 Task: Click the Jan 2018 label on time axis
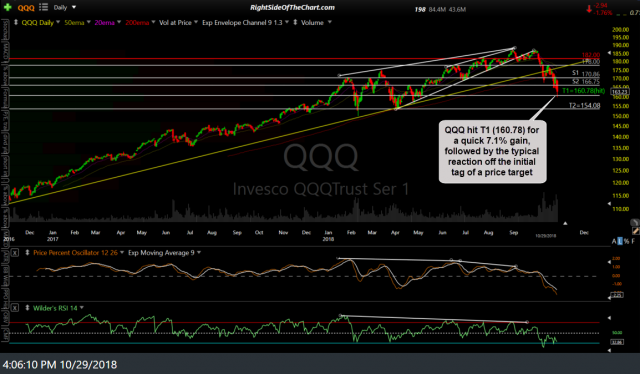click(x=328, y=236)
